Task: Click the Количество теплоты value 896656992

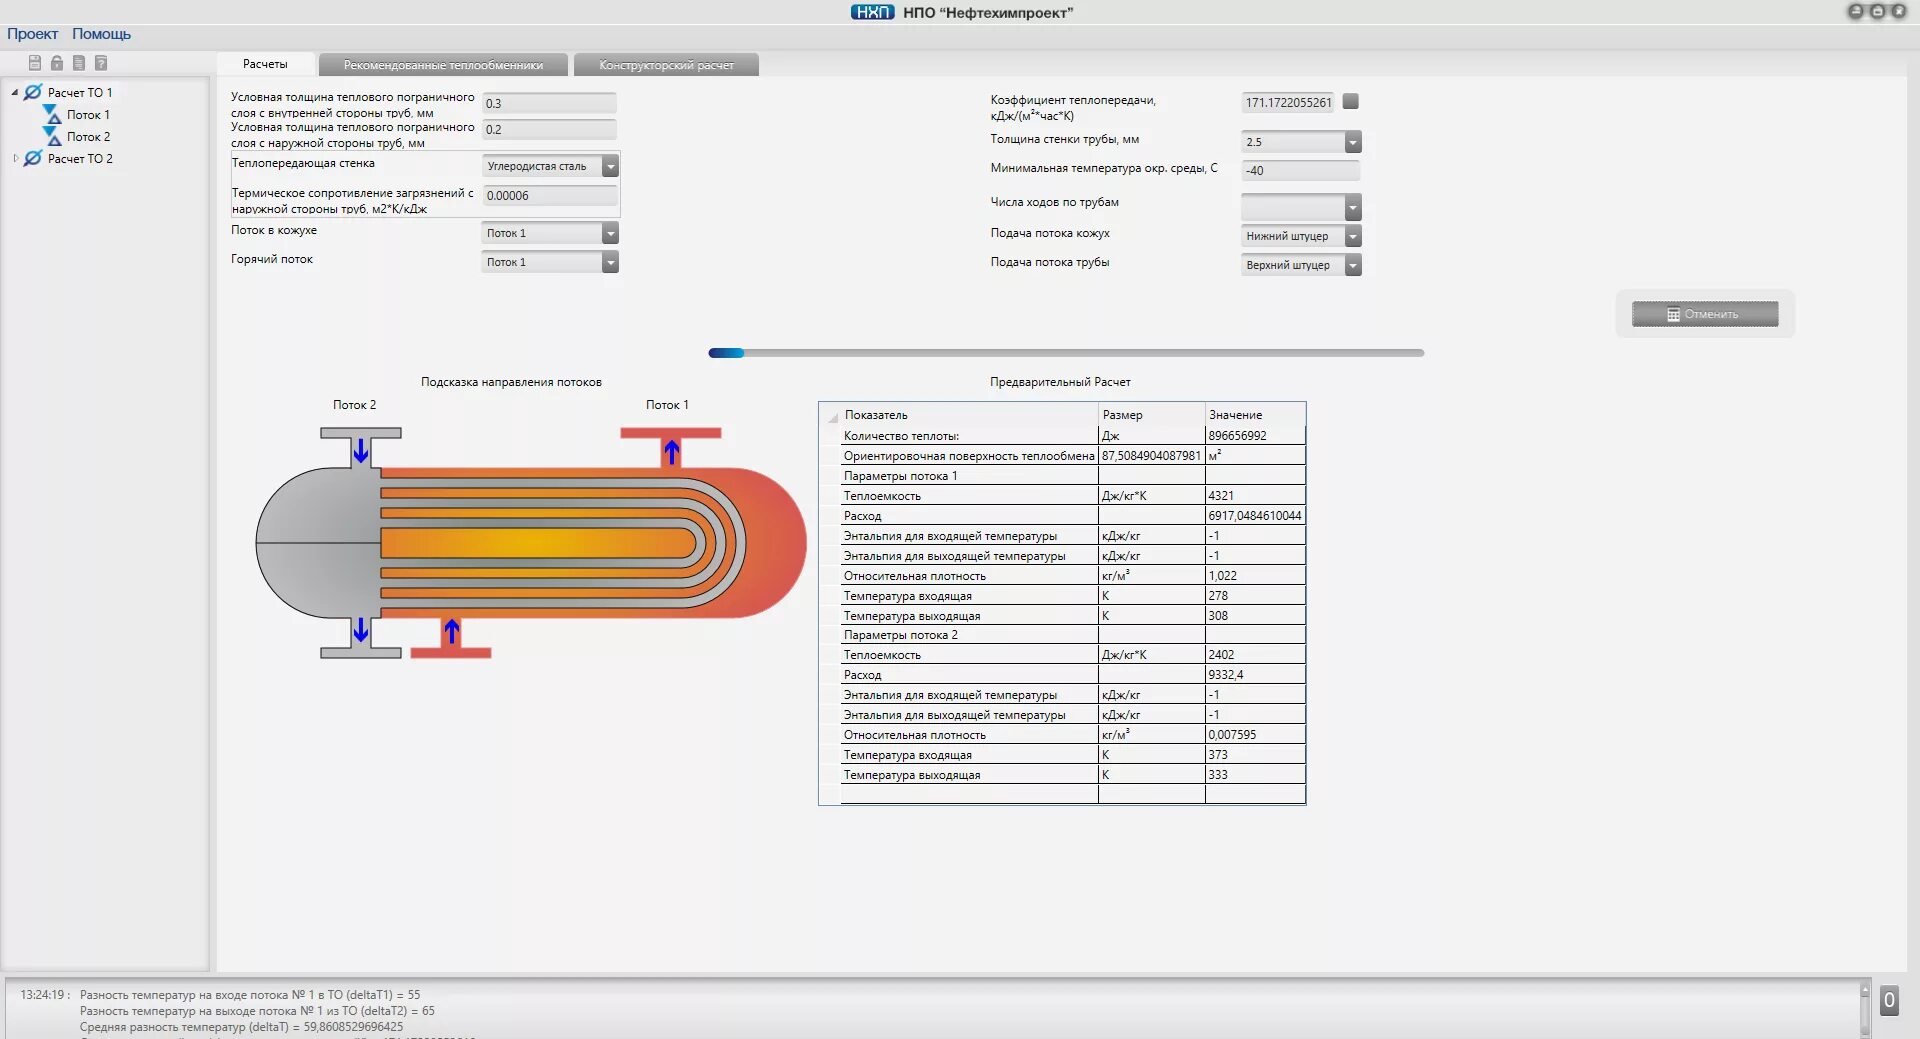Action: (1255, 436)
